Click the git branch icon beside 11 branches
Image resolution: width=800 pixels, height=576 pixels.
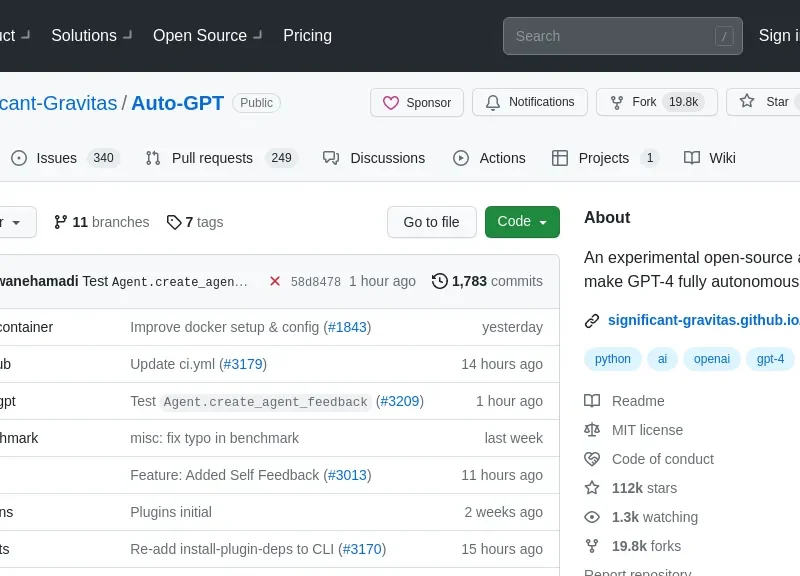point(60,222)
